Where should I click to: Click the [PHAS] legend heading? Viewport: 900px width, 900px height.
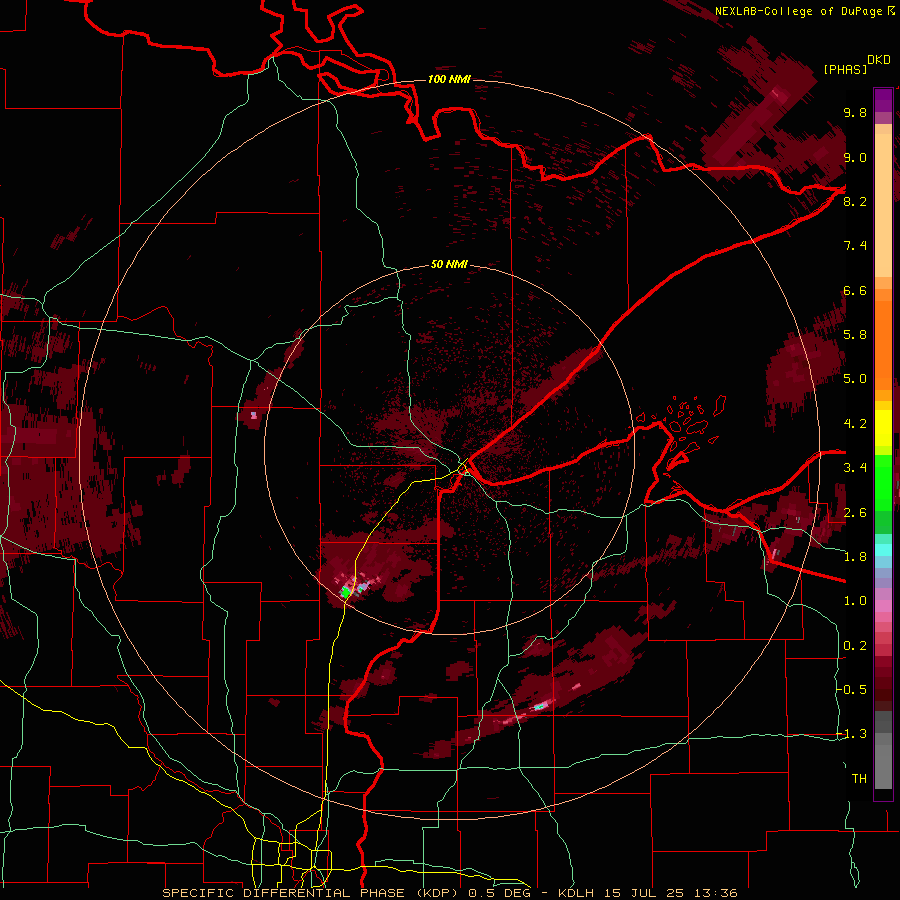point(845,69)
